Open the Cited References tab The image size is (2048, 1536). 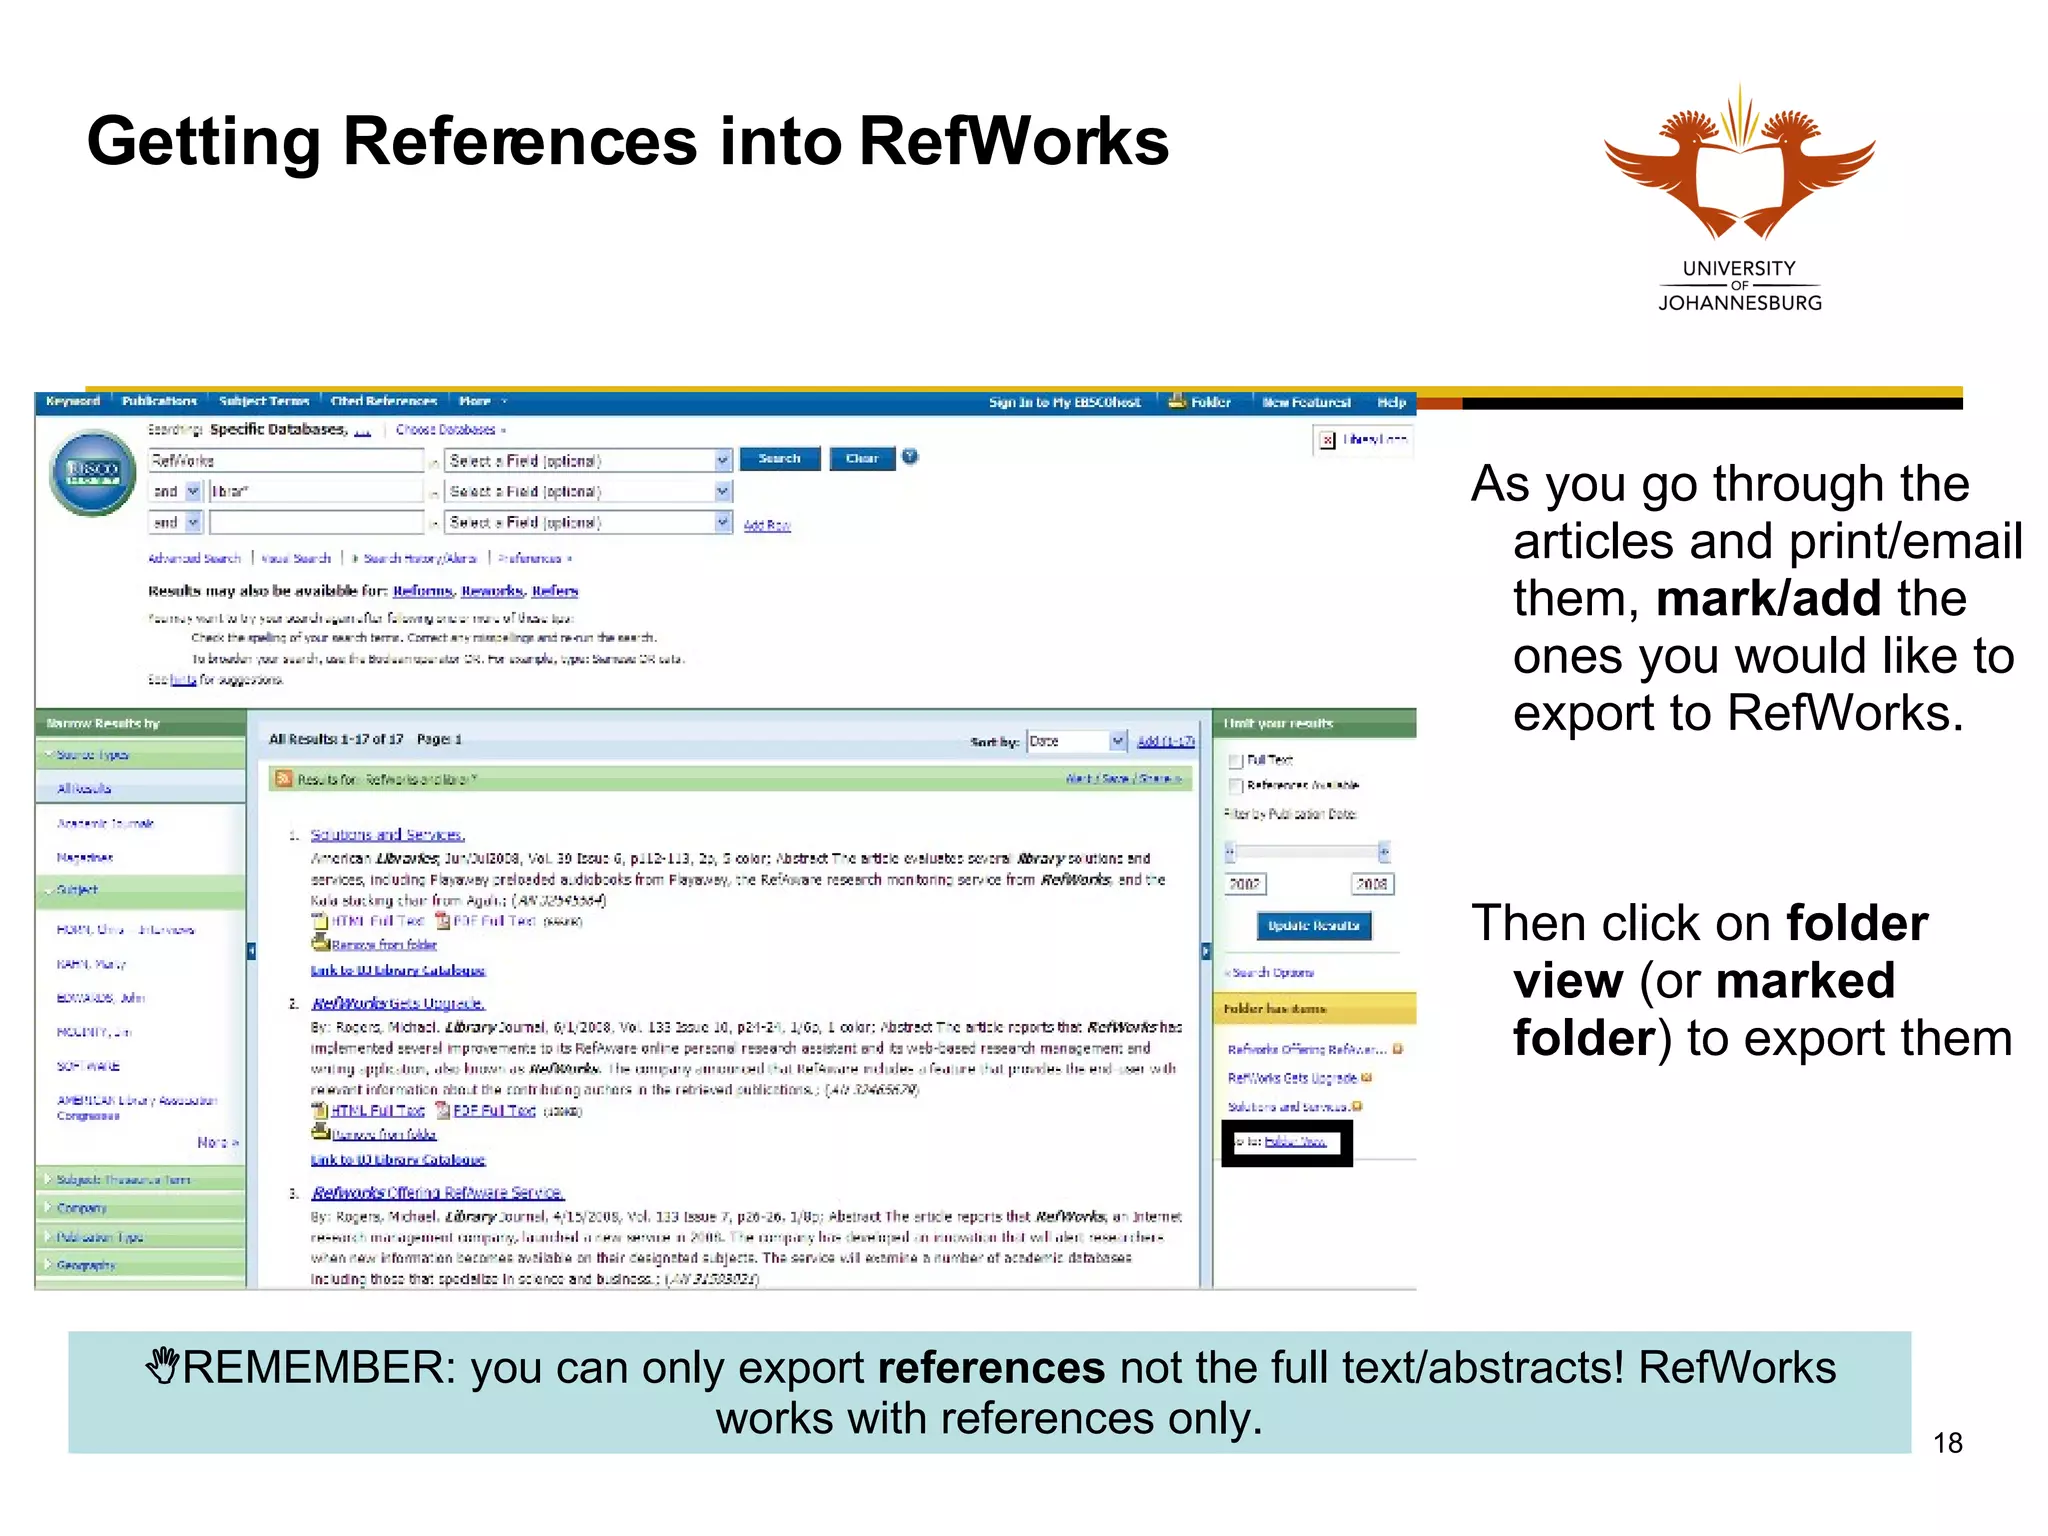pos(384,401)
